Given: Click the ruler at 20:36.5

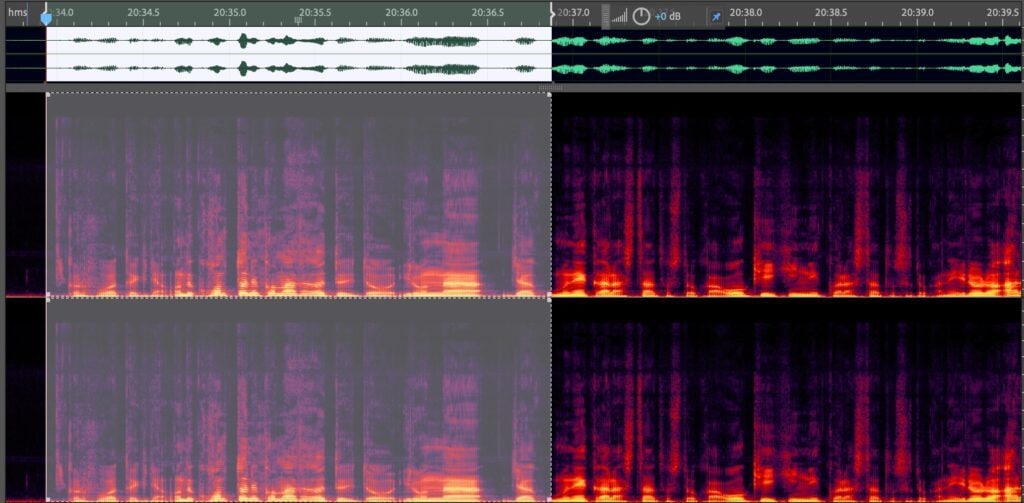Looking at the screenshot, I should click(x=488, y=12).
